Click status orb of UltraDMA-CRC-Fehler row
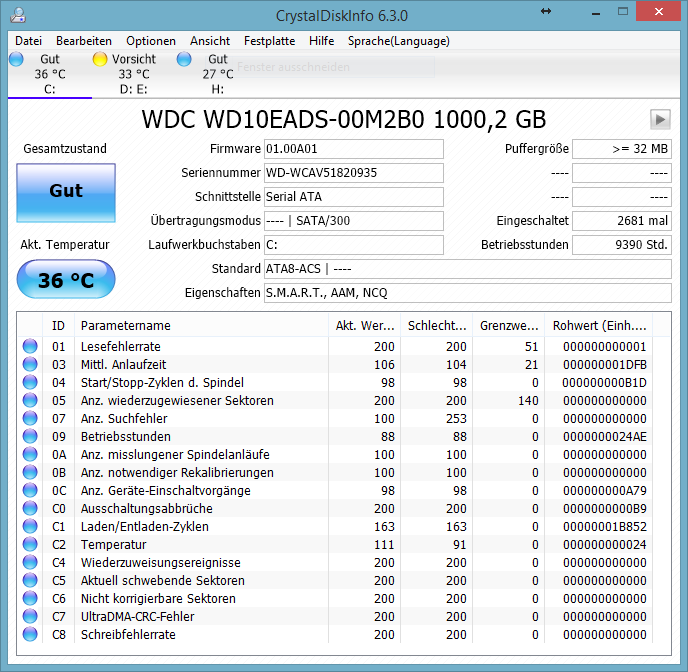The height and width of the screenshot is (672, 688). (x=30, y=616)
